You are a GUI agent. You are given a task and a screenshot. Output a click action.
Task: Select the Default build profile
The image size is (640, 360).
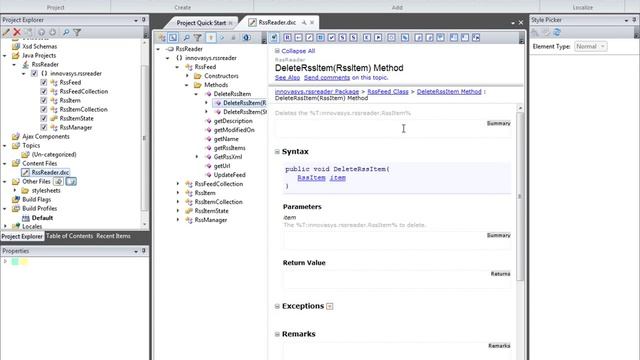[x=42, y=218]
